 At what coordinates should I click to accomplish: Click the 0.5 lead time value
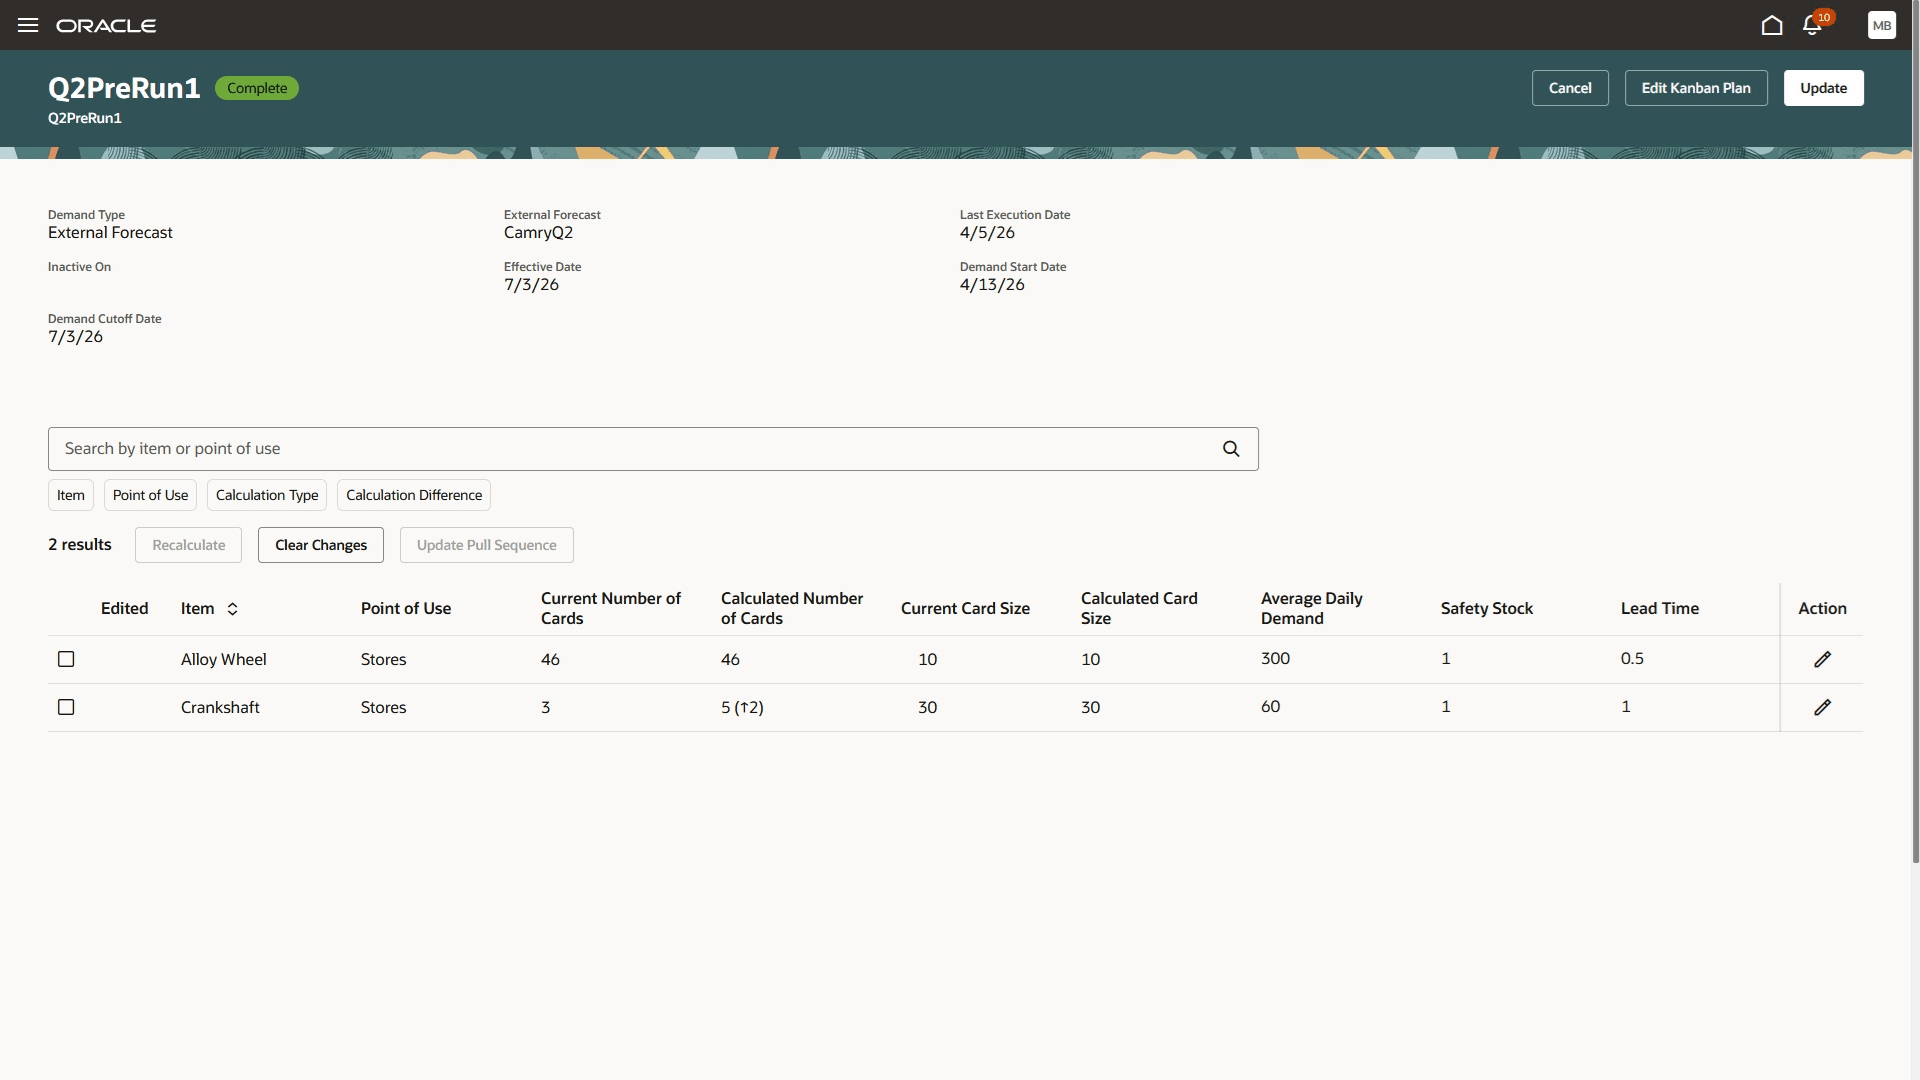click(1632, 659)
